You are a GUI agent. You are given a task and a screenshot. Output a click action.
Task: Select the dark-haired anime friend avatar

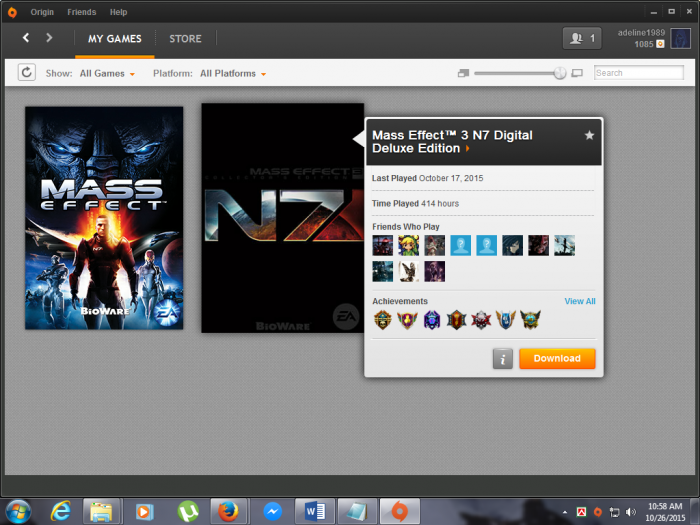(512, 246)
